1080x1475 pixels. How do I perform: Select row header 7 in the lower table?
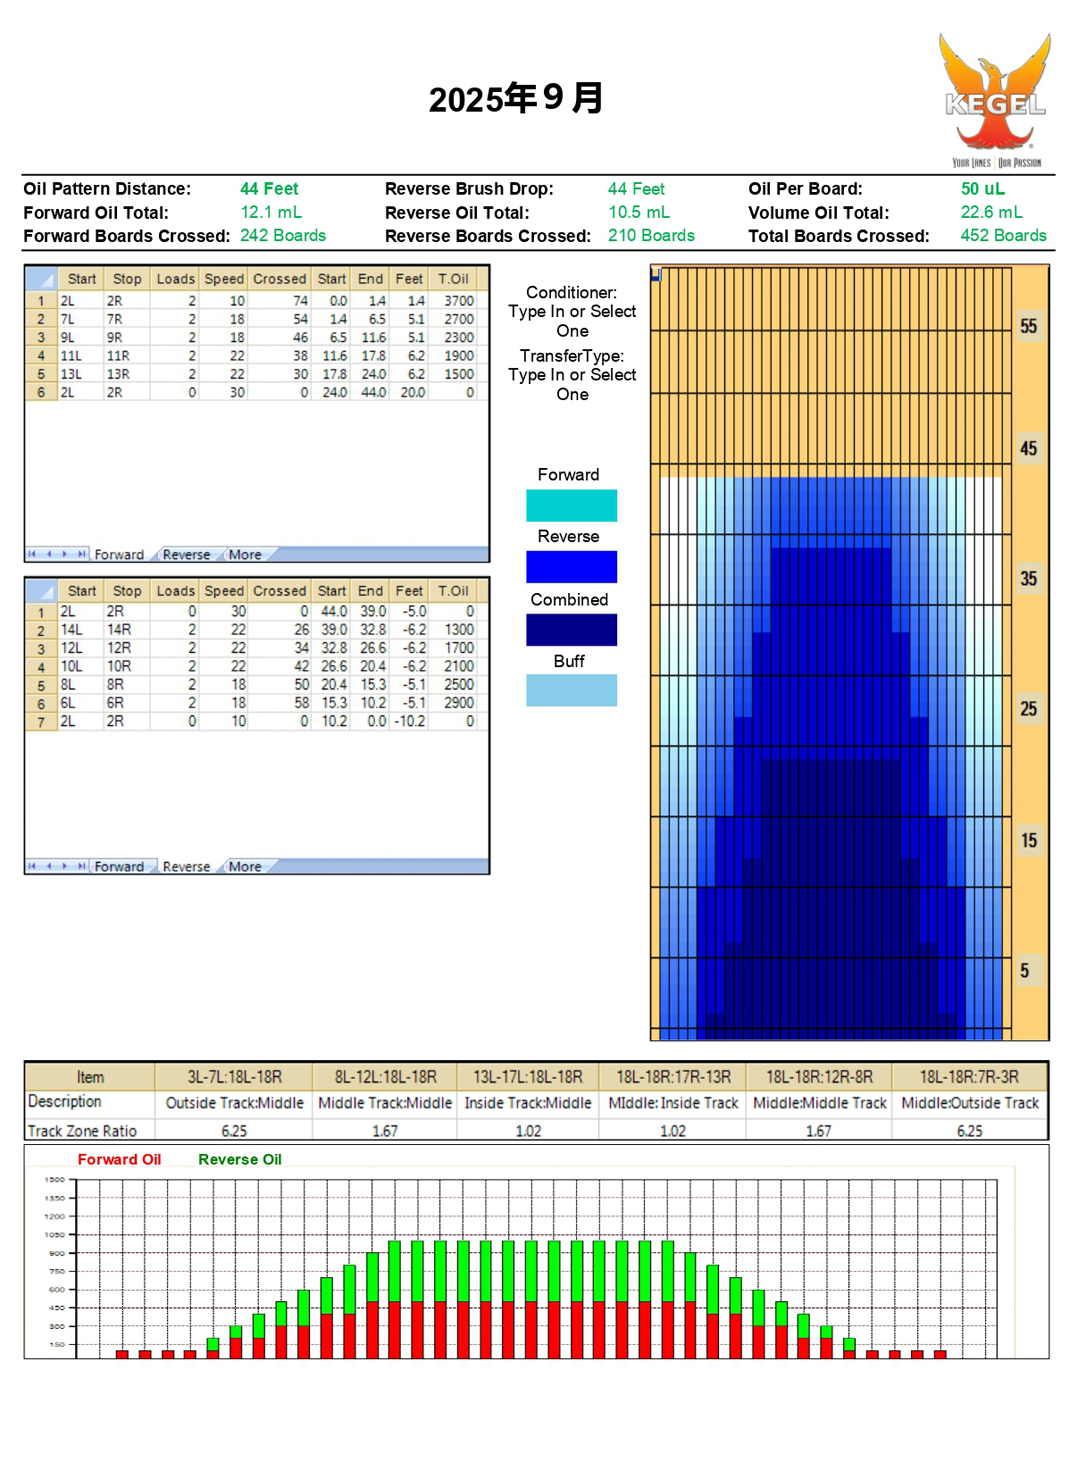pos(41,721)
